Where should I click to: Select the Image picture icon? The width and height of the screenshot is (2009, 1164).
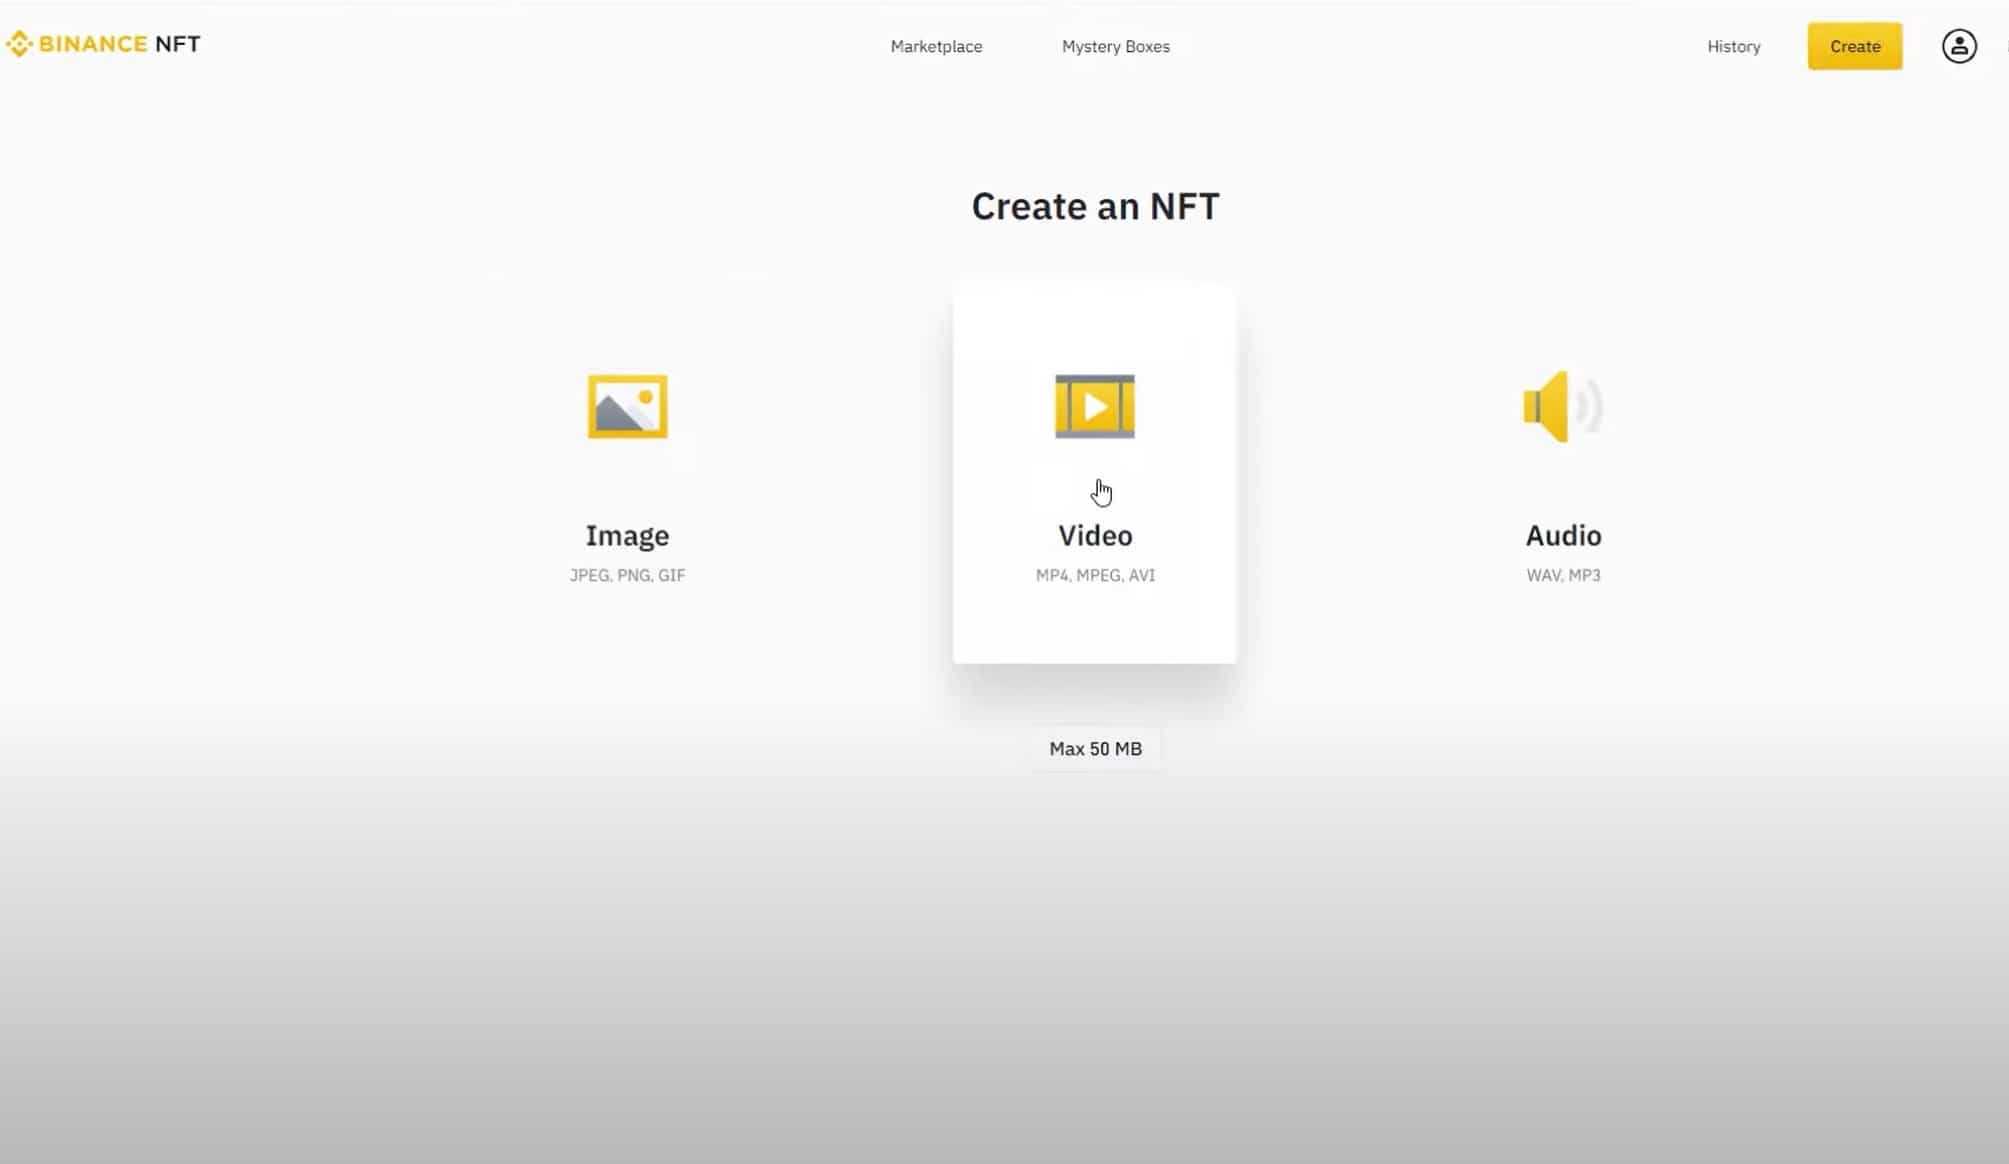point(627,406)
